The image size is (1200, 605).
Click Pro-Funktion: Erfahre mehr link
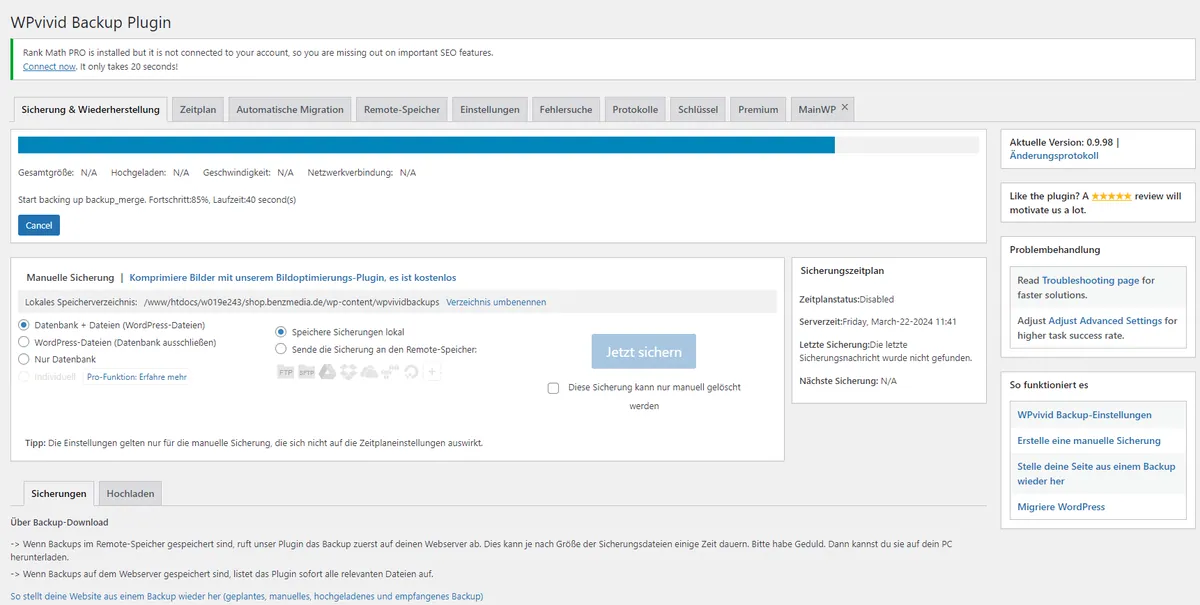pos(137,377)
